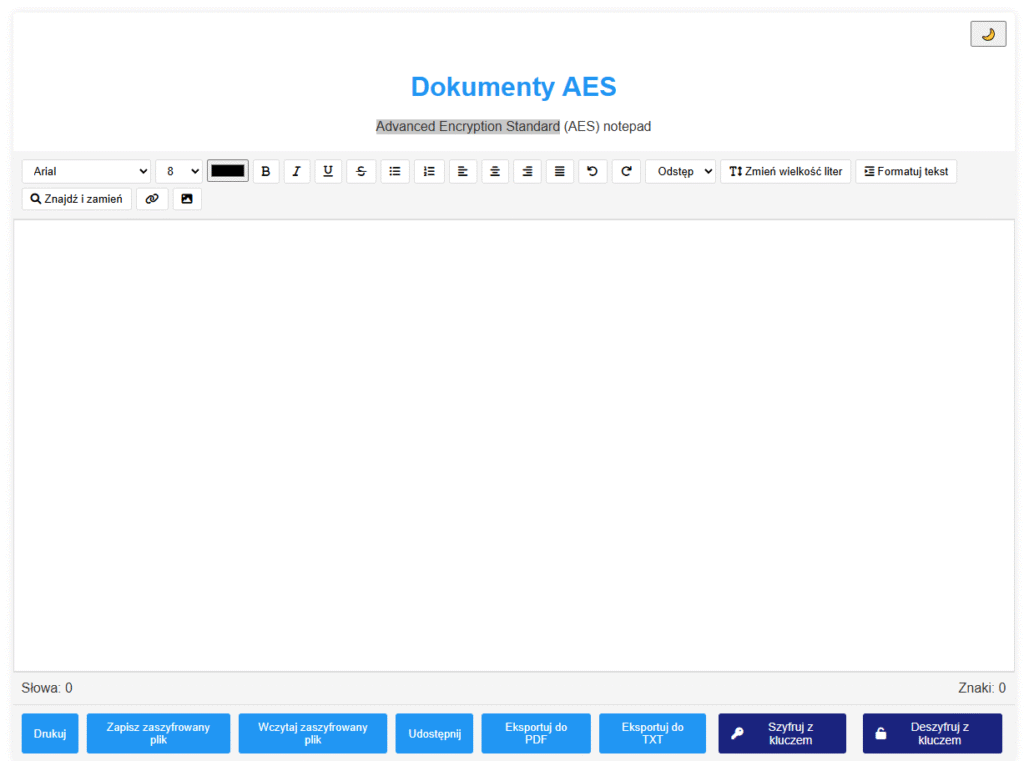Insert a hyperlink using the link icon
1024x761 pixels.
tap(152, 199)
